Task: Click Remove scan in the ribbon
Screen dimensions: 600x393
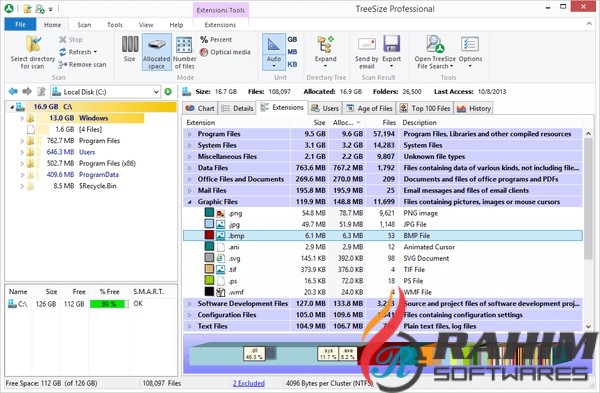Action: pyautogui.click(x=82, y=65)
